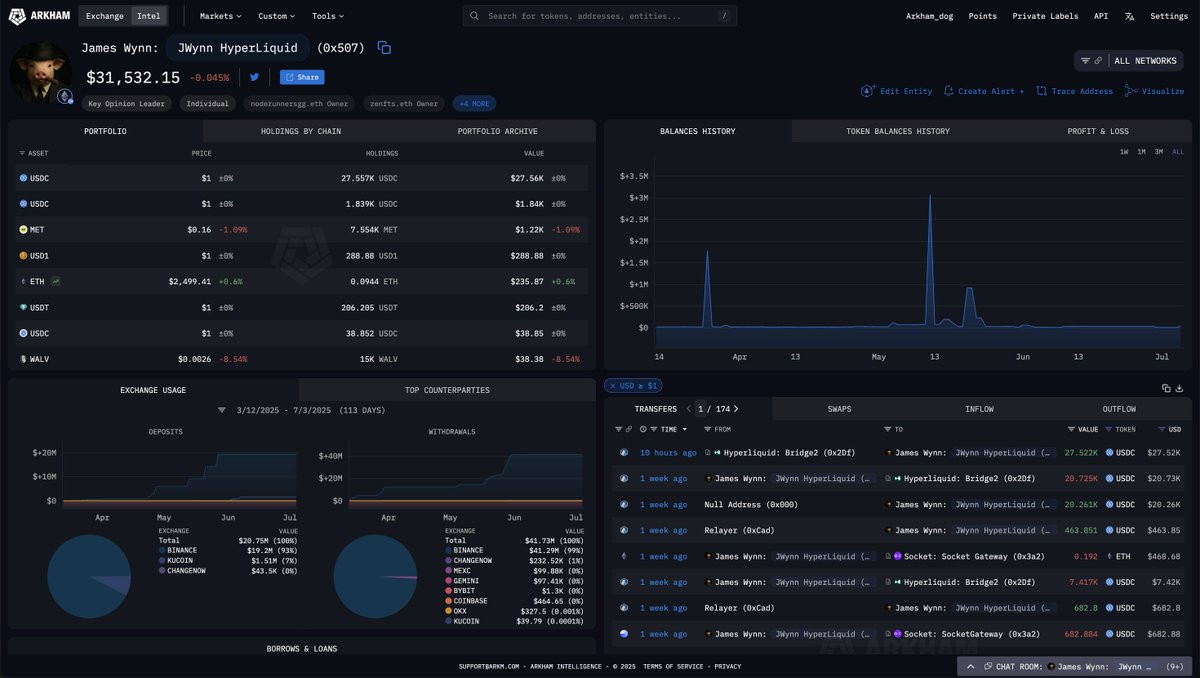Switch to Exchange mode toggle

coord(105,16)
